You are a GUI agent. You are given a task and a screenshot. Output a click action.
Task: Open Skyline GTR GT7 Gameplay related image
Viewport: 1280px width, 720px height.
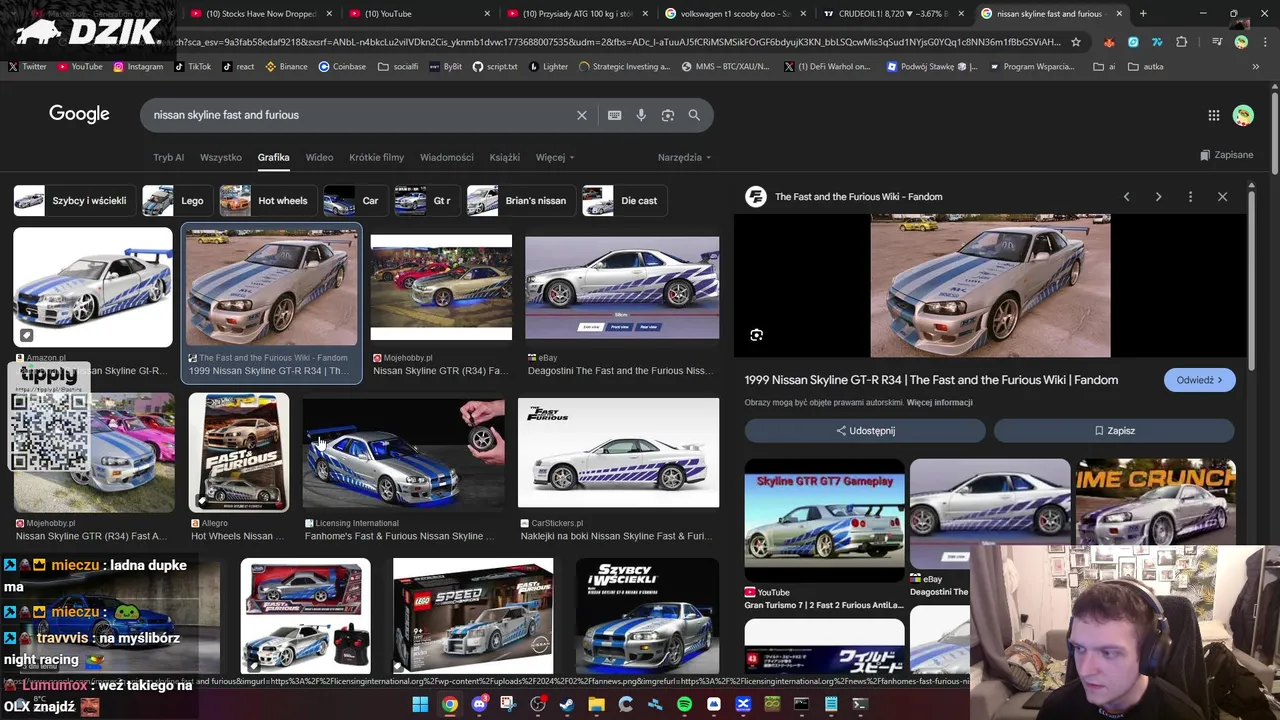824,520
